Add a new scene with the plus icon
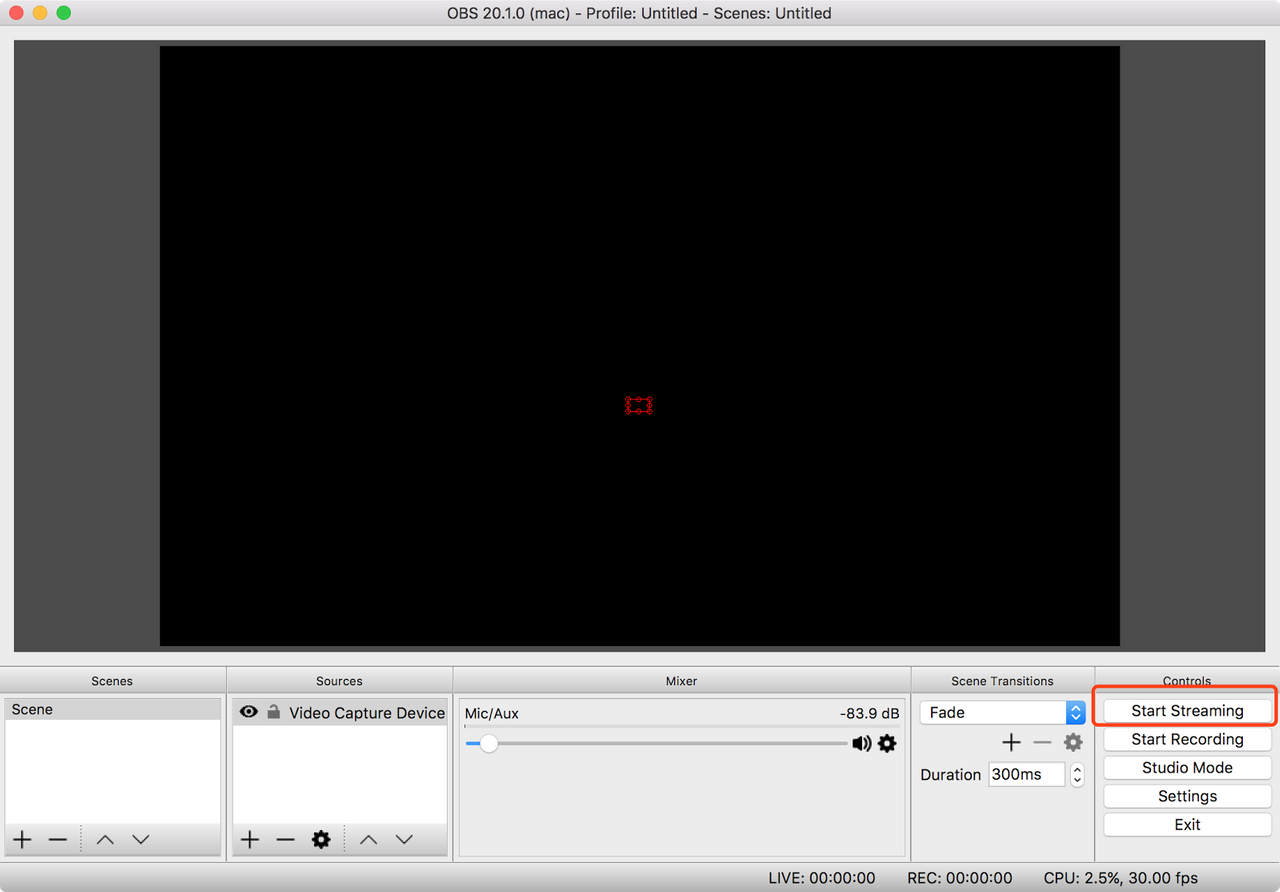Viewport: 1280px width, 892px height. pos(22,839)
